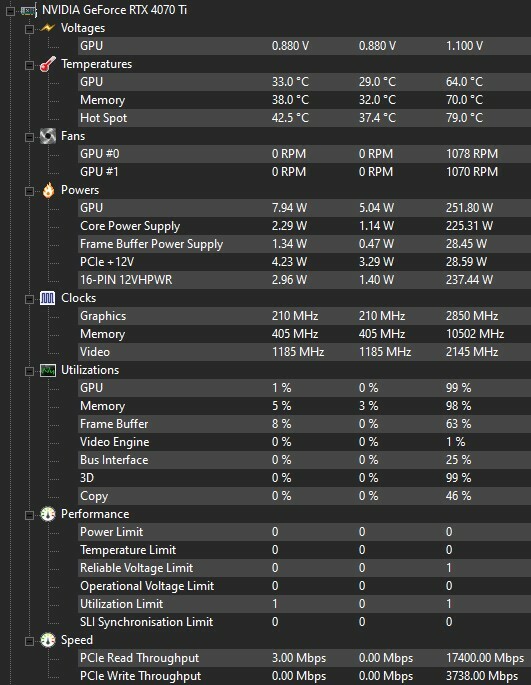Click the red thermometer Temperatures icon

pos(48,64)
